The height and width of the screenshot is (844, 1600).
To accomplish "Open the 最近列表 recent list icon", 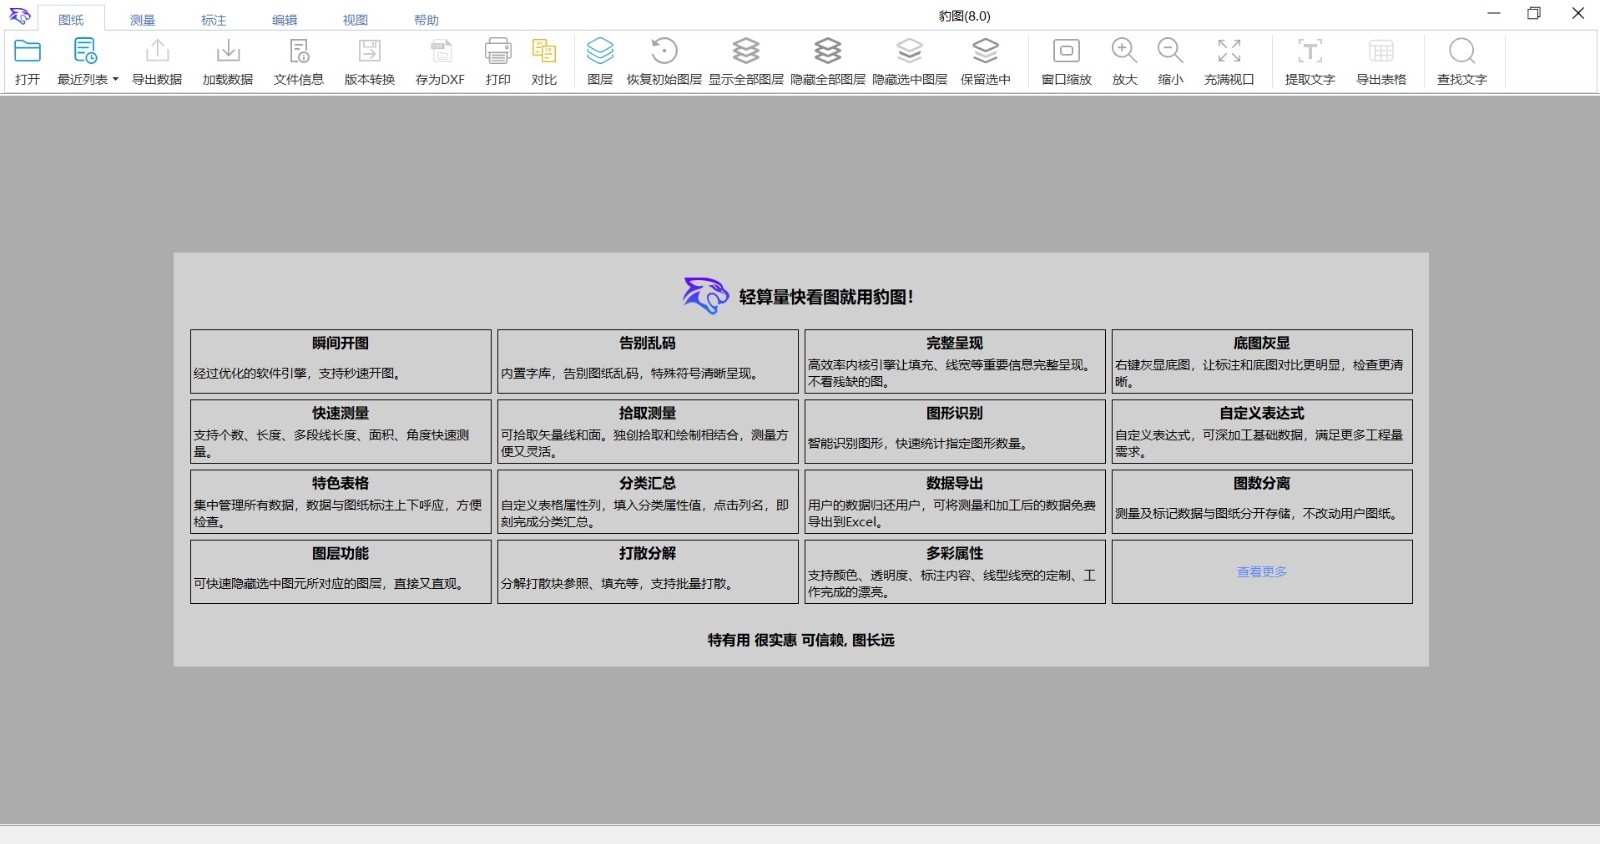I will coord(84,51).
